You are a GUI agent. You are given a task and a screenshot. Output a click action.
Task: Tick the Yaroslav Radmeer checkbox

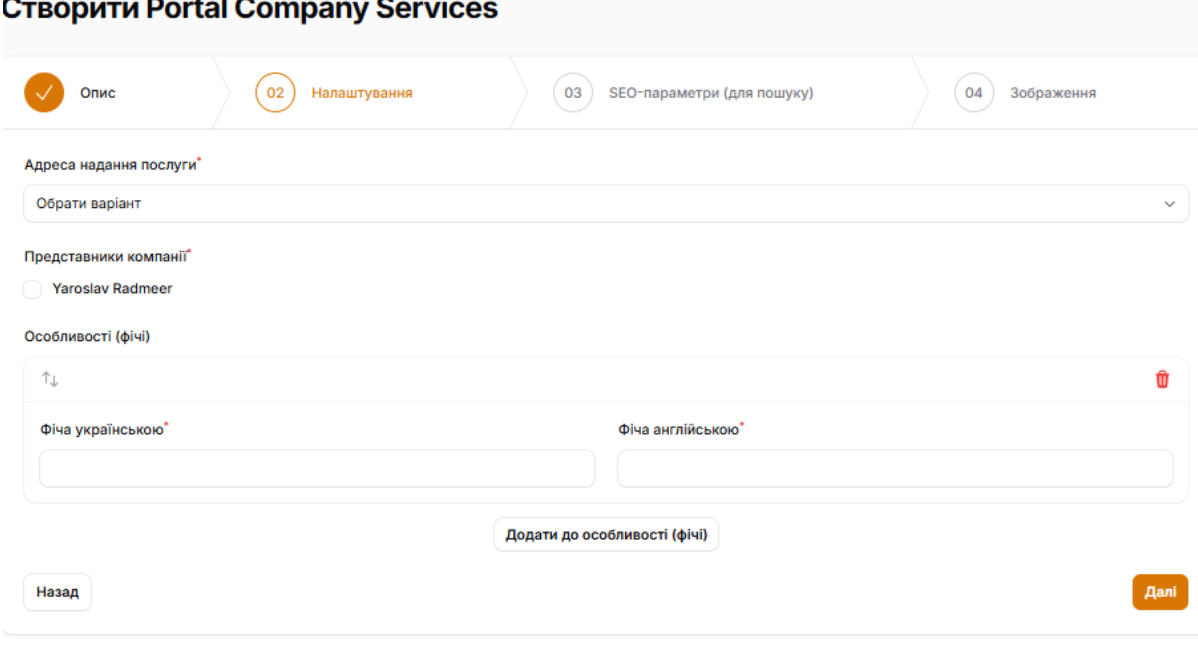pos(33,289)
